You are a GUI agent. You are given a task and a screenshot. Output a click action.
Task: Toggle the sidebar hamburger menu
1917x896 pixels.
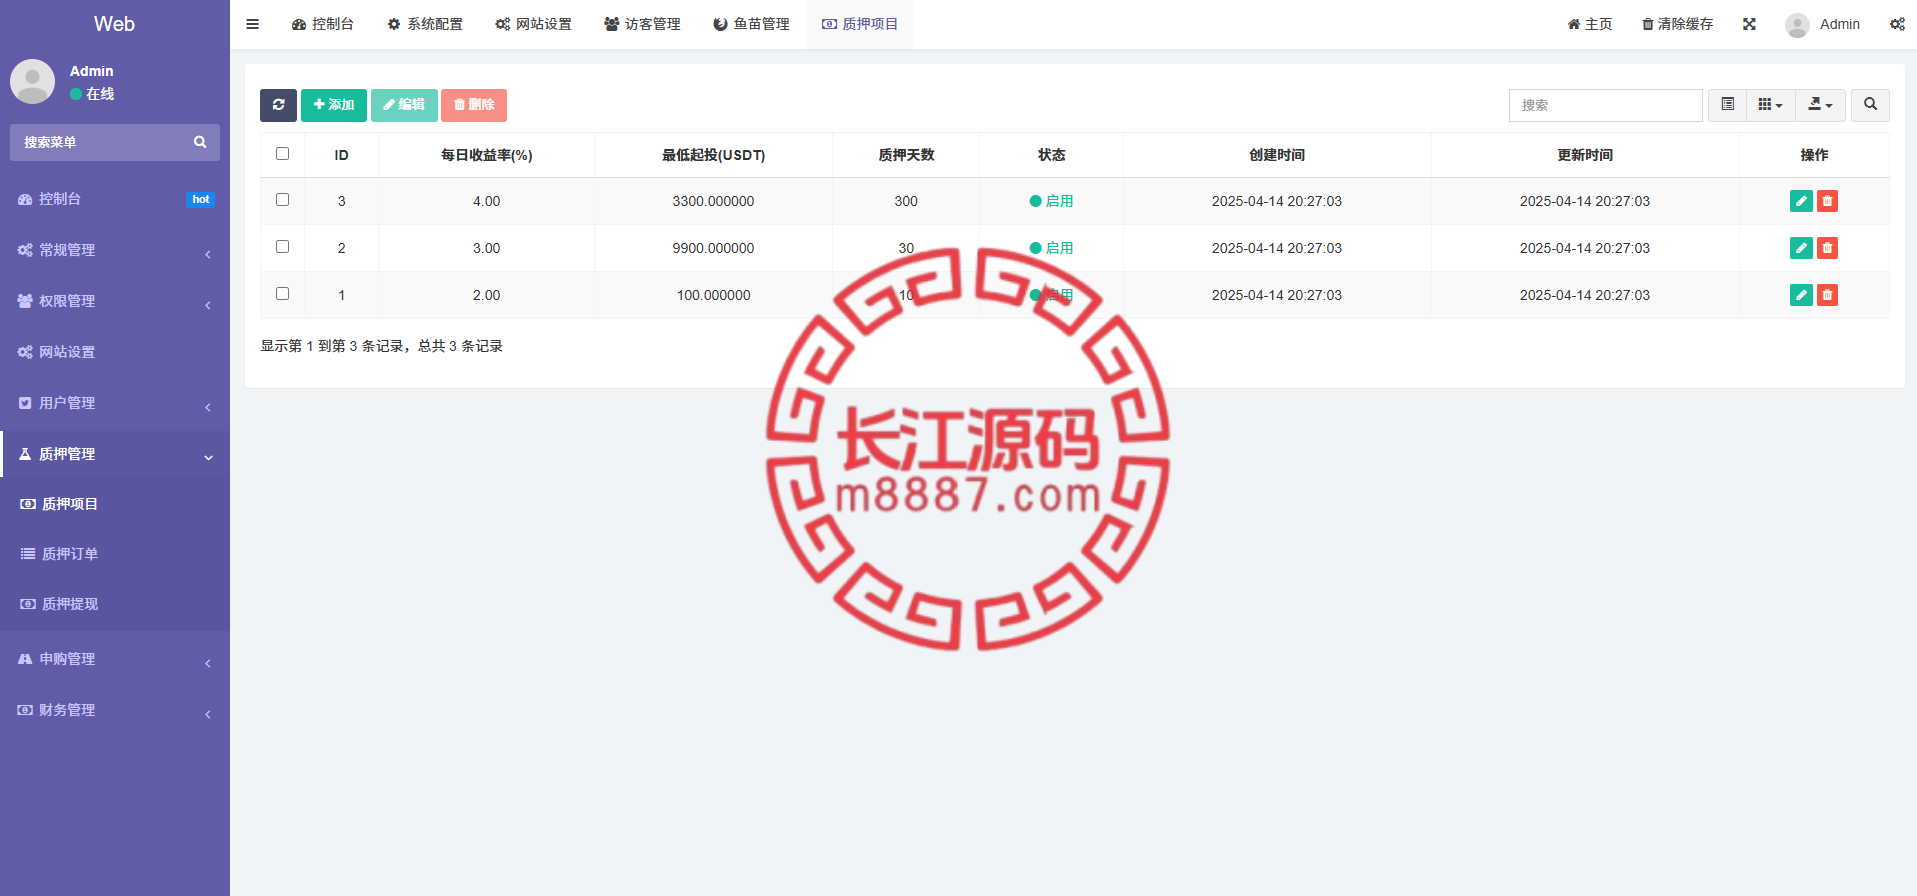[x=253, y=24]
